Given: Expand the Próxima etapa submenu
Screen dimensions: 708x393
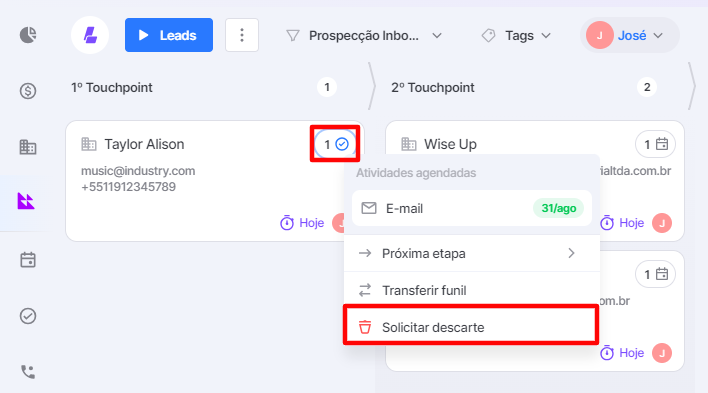Looking at the screenshot, I should [471, 253].
